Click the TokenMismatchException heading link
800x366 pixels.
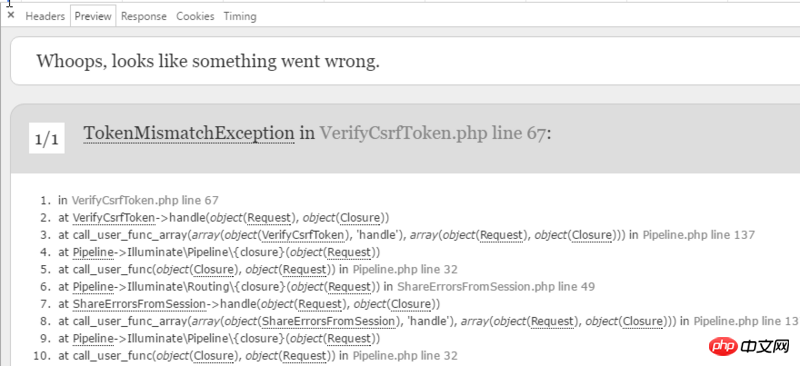click(x=189, y=133)
